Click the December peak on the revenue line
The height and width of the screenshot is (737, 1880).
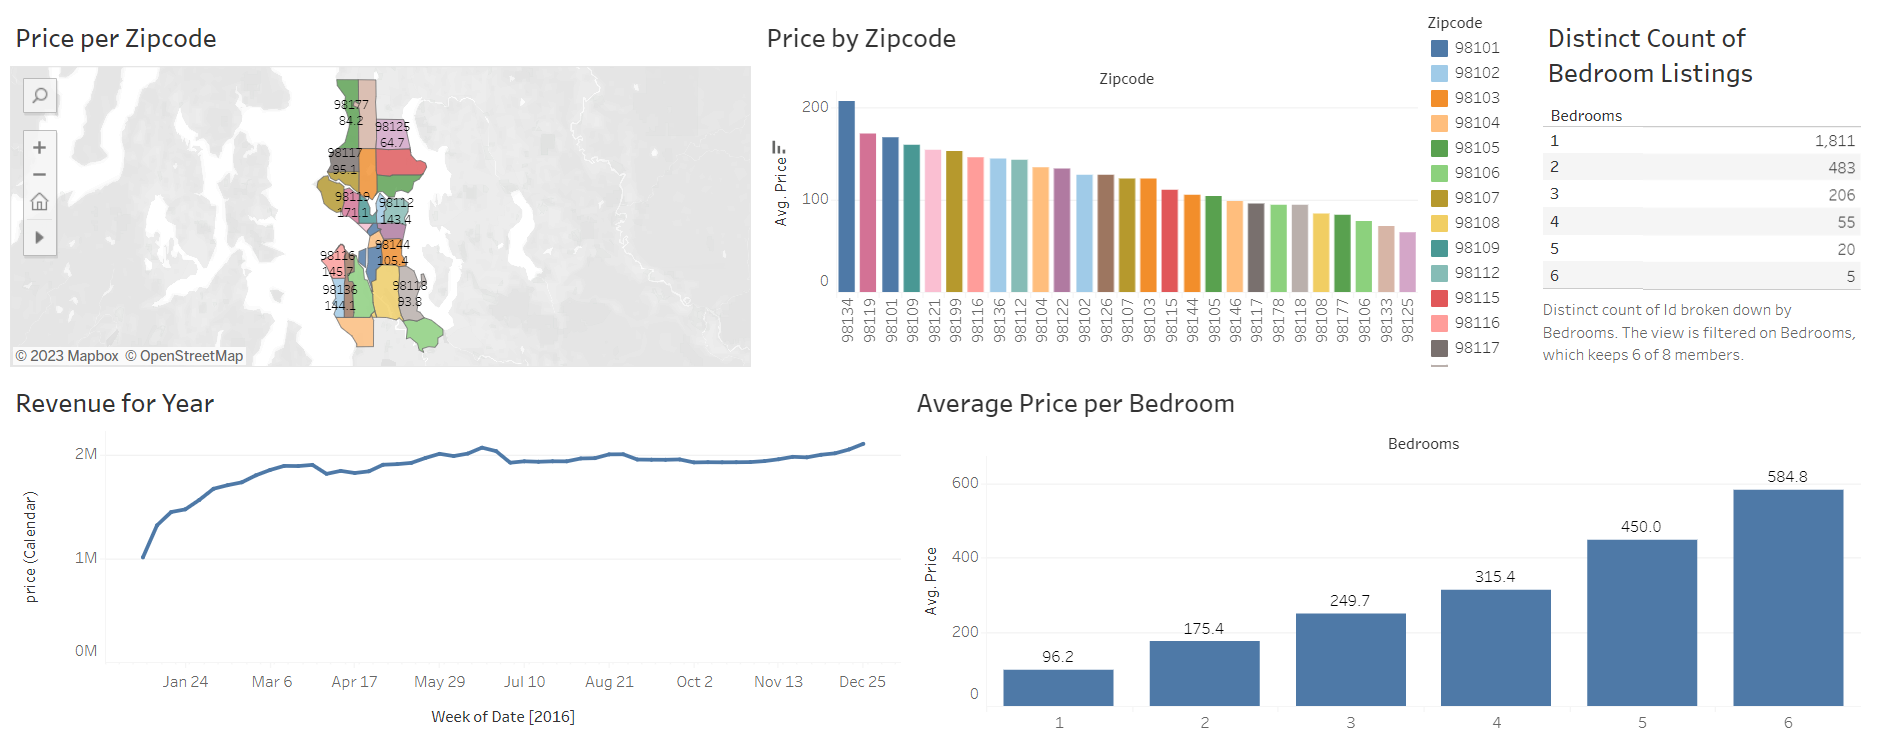click(x=862, y=441)
